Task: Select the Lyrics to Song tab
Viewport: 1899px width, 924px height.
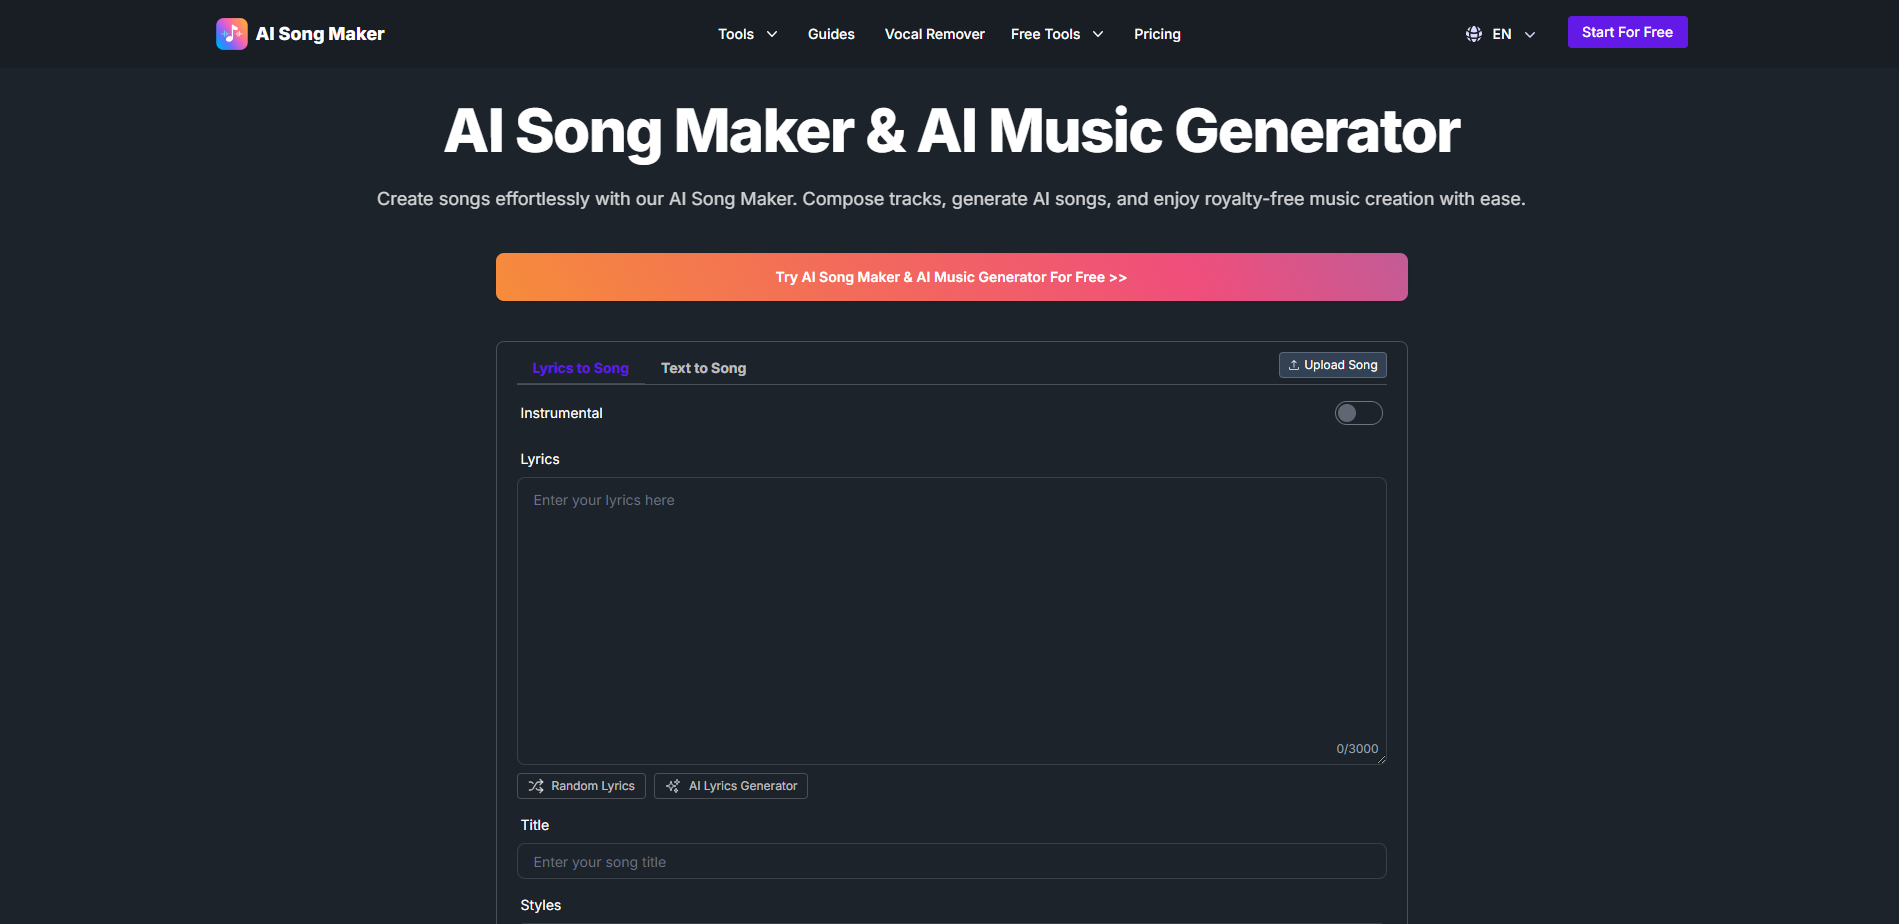Action: tap(580, 367)
